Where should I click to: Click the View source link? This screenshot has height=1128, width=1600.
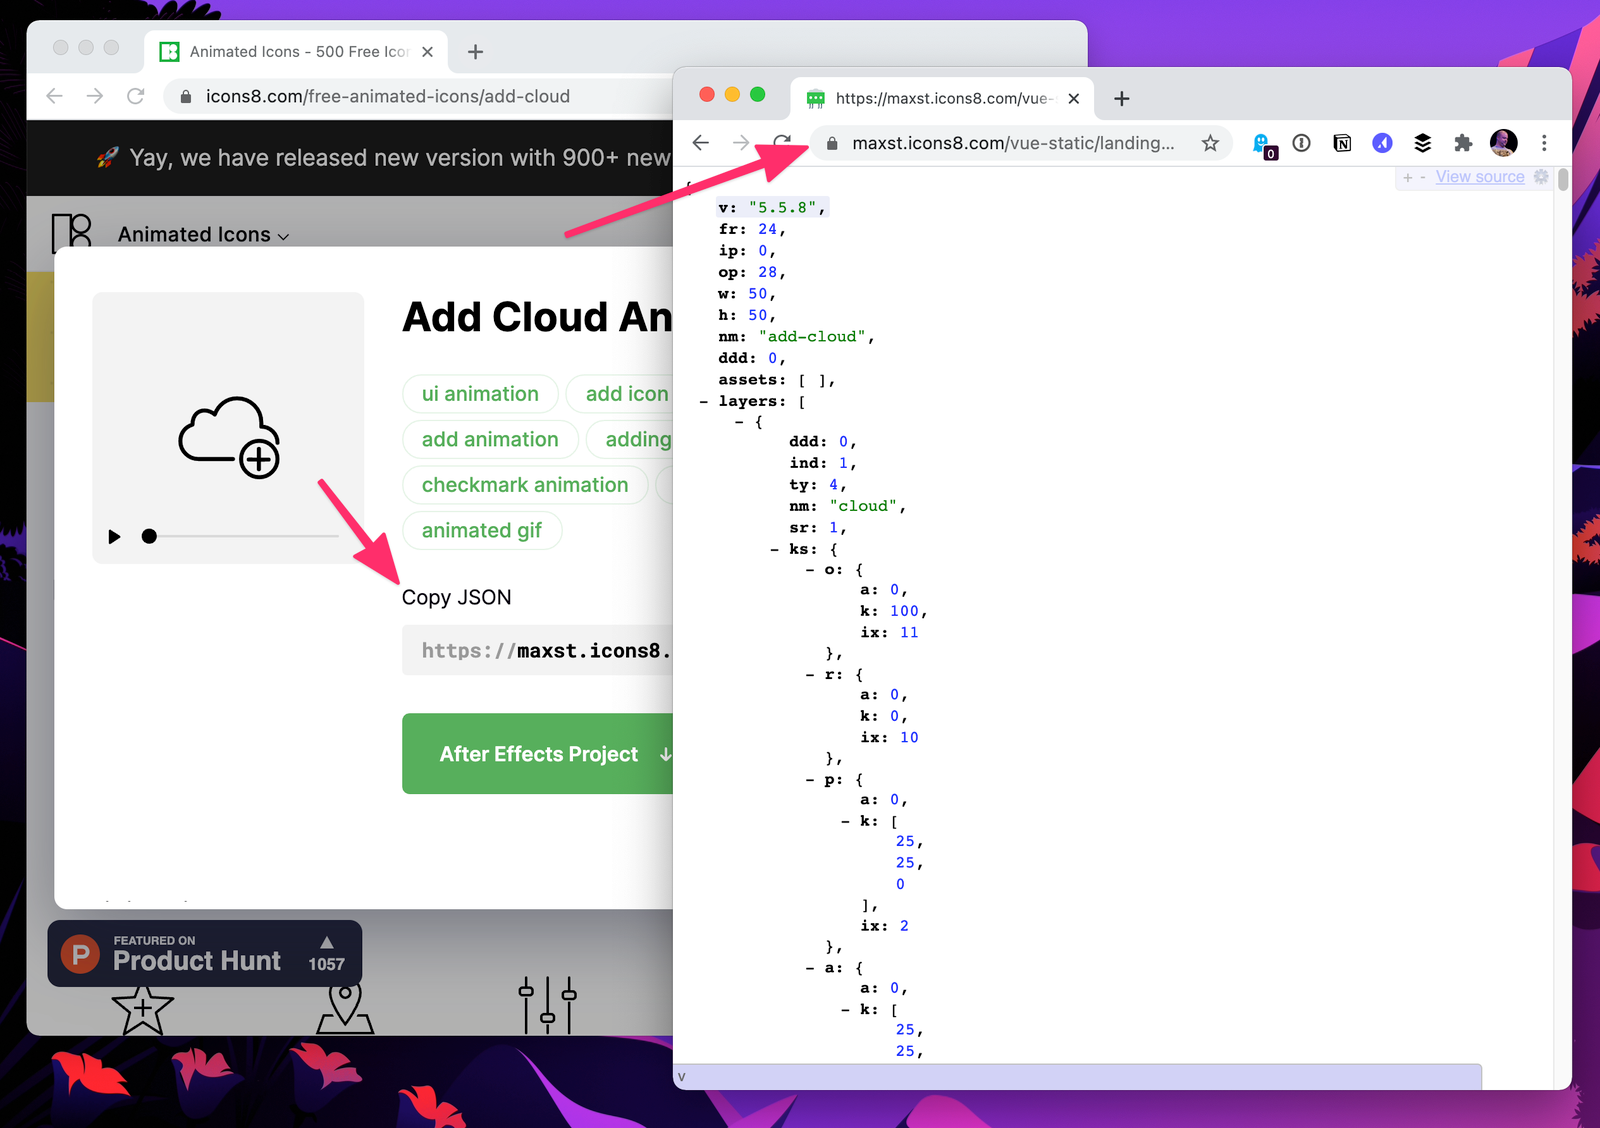point(1480,177)
